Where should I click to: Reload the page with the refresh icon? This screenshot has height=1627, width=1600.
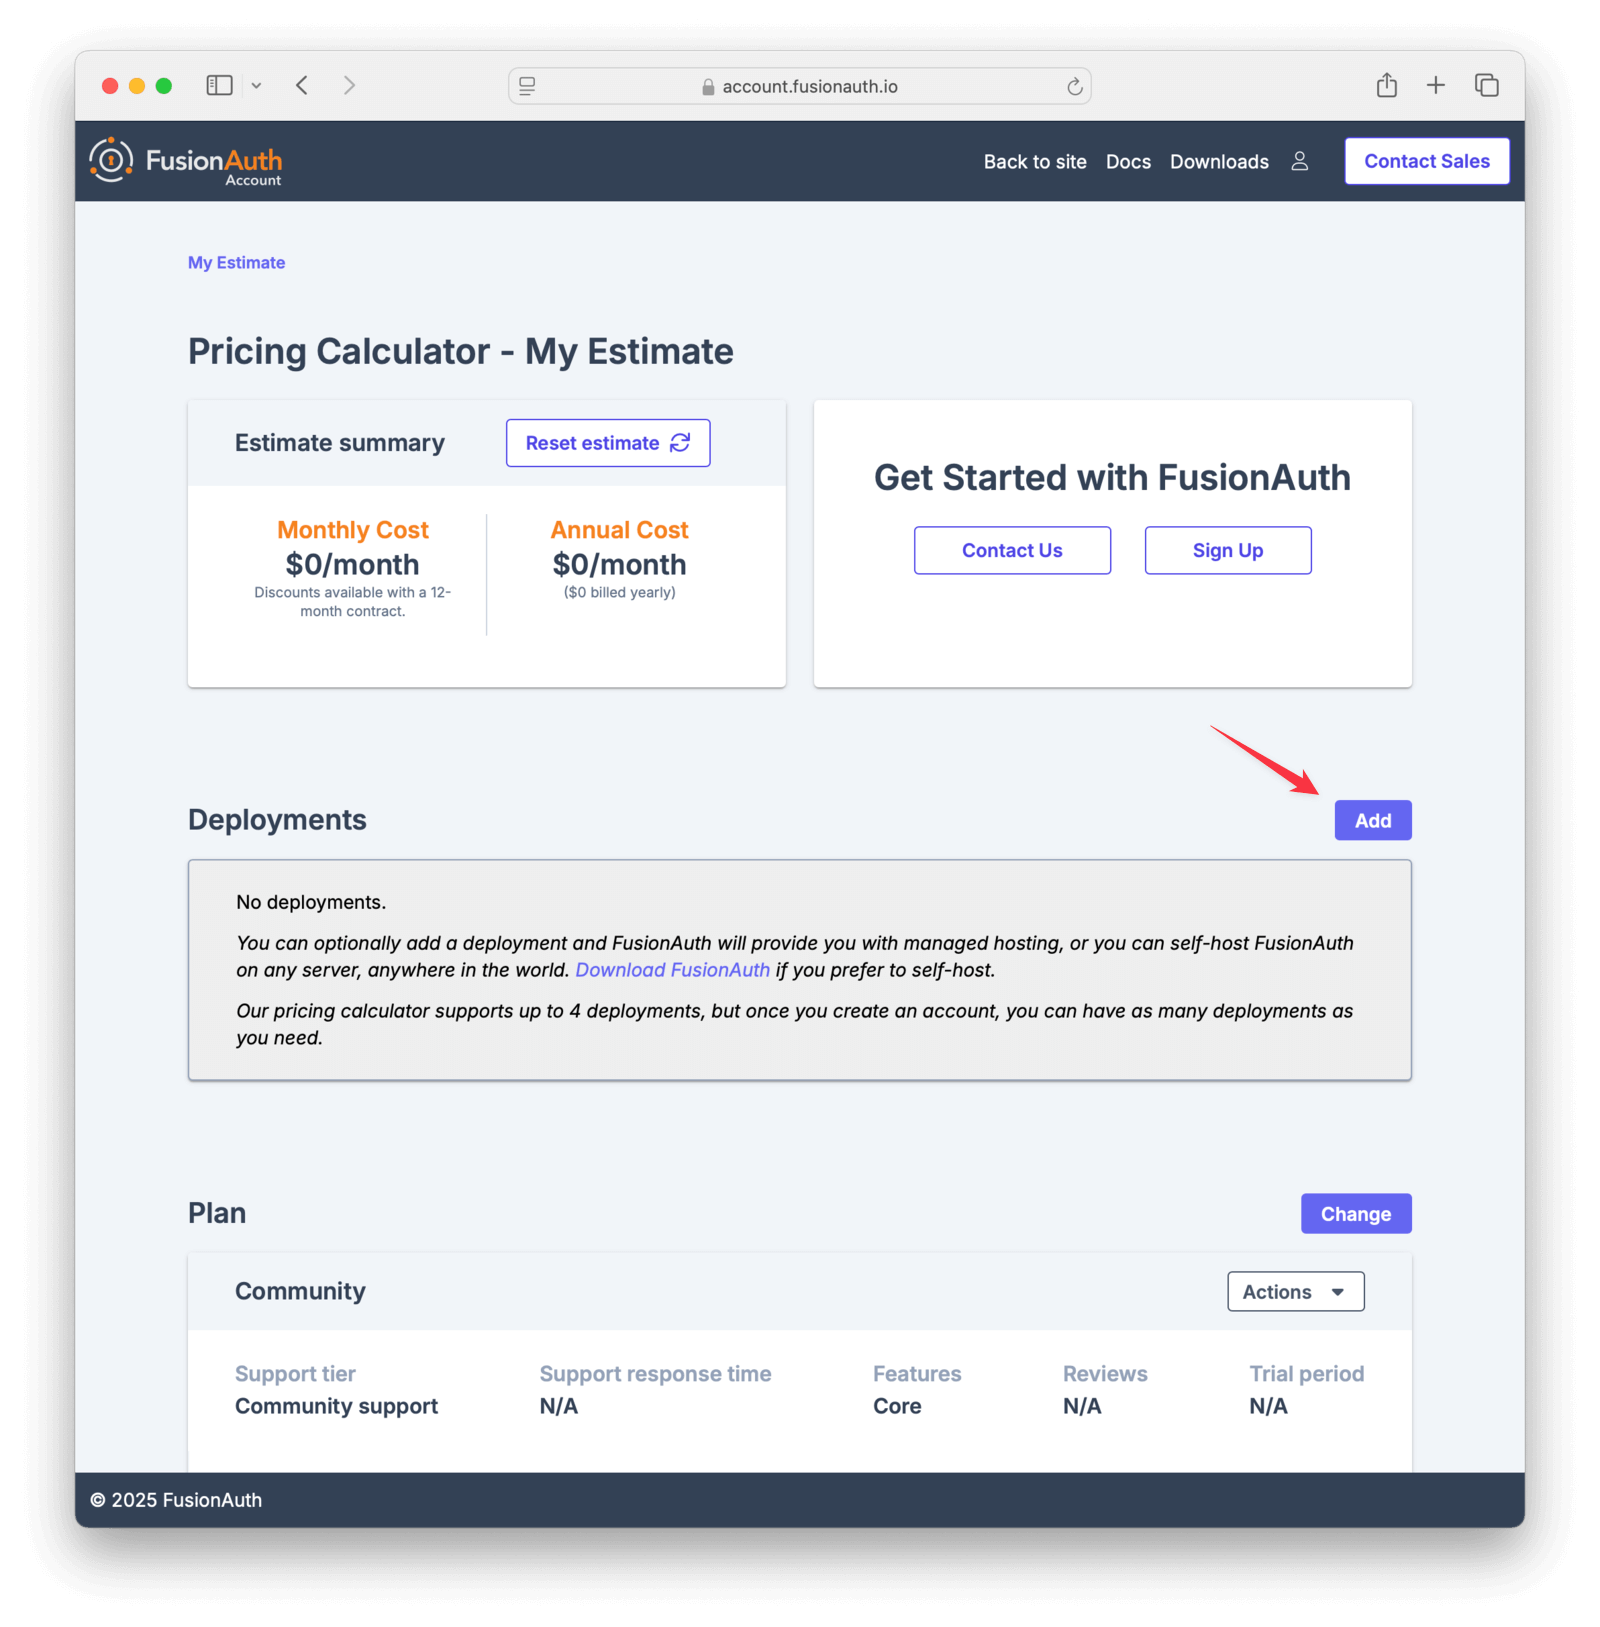click(1074, 86)
